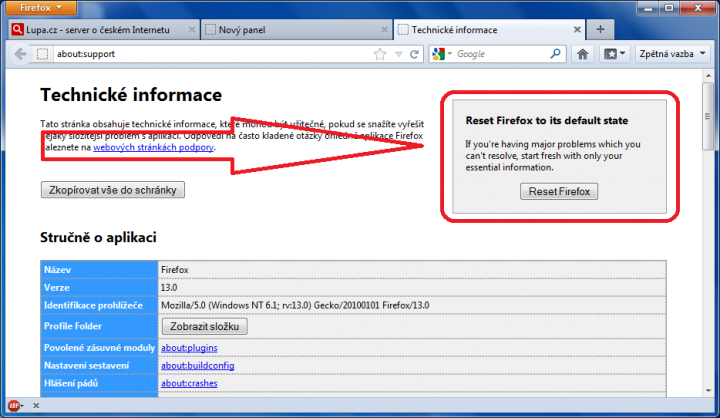Close the Lupa.cz tab
Screen dimensions: 720x418
click(x=192, y=30)
